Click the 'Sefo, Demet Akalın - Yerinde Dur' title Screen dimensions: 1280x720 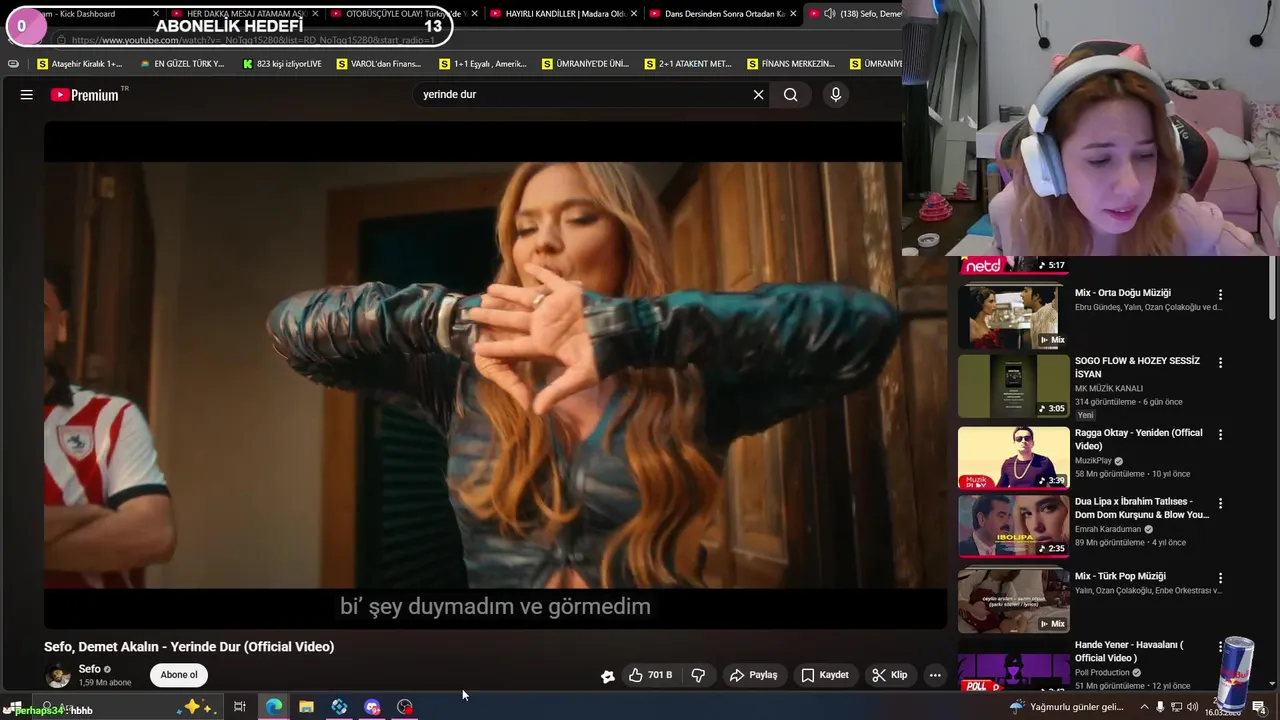point(189,647)
